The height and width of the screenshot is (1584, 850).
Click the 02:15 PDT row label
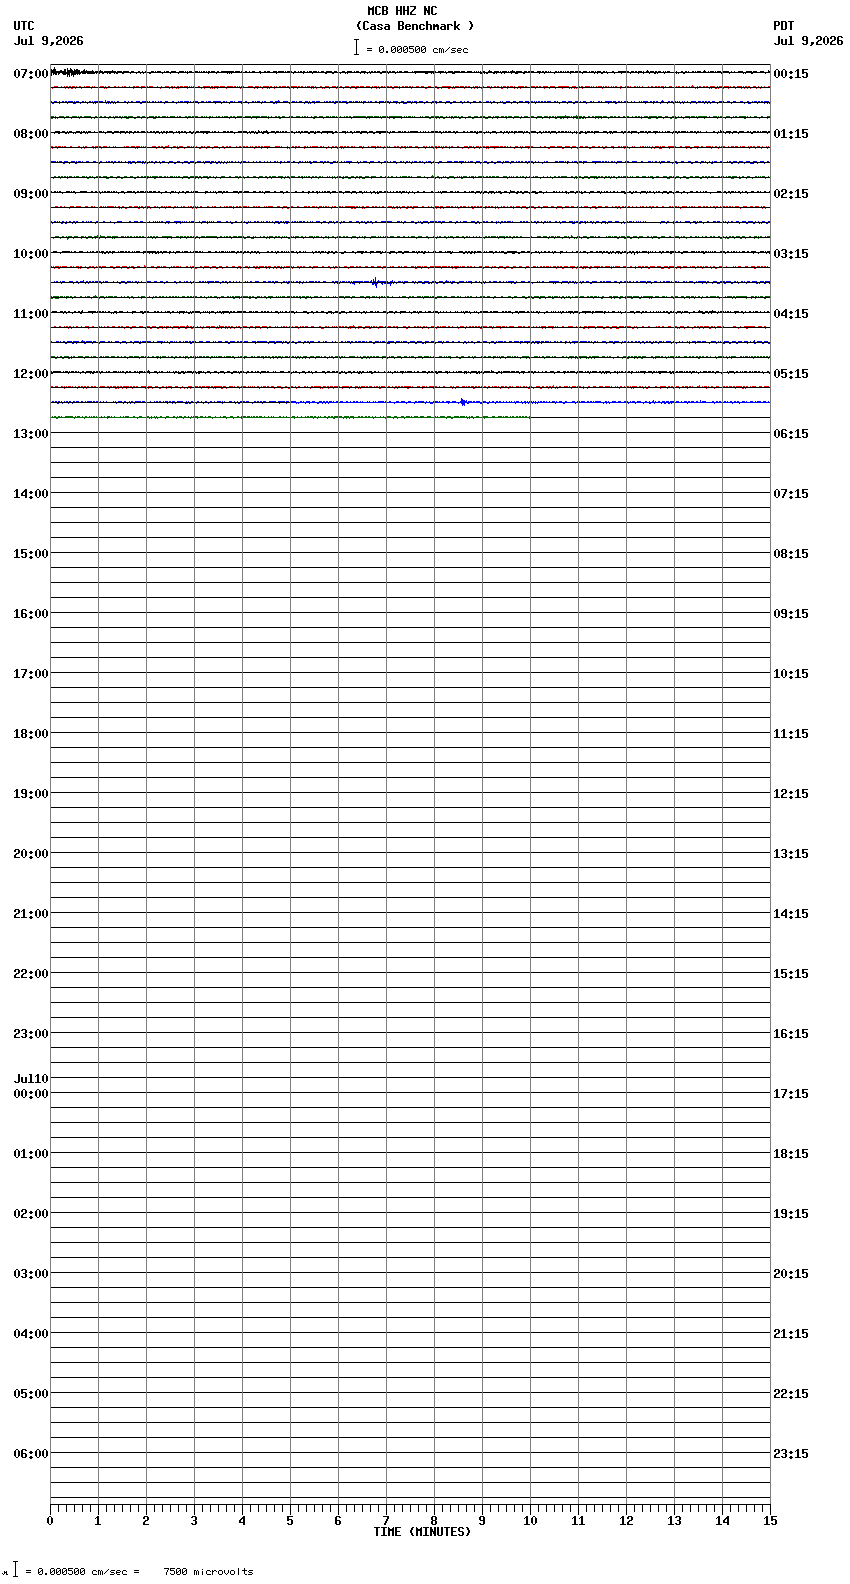791,194
